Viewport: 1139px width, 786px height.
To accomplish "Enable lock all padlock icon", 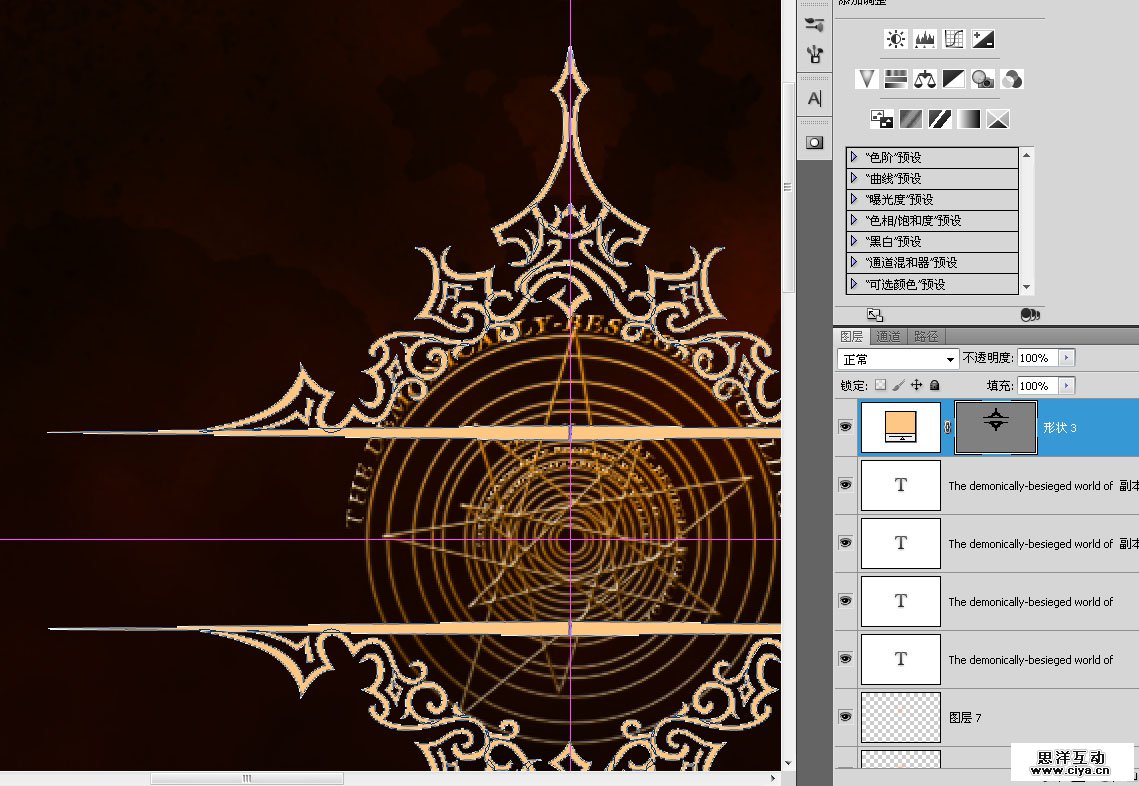I will (x=934, y=385).
